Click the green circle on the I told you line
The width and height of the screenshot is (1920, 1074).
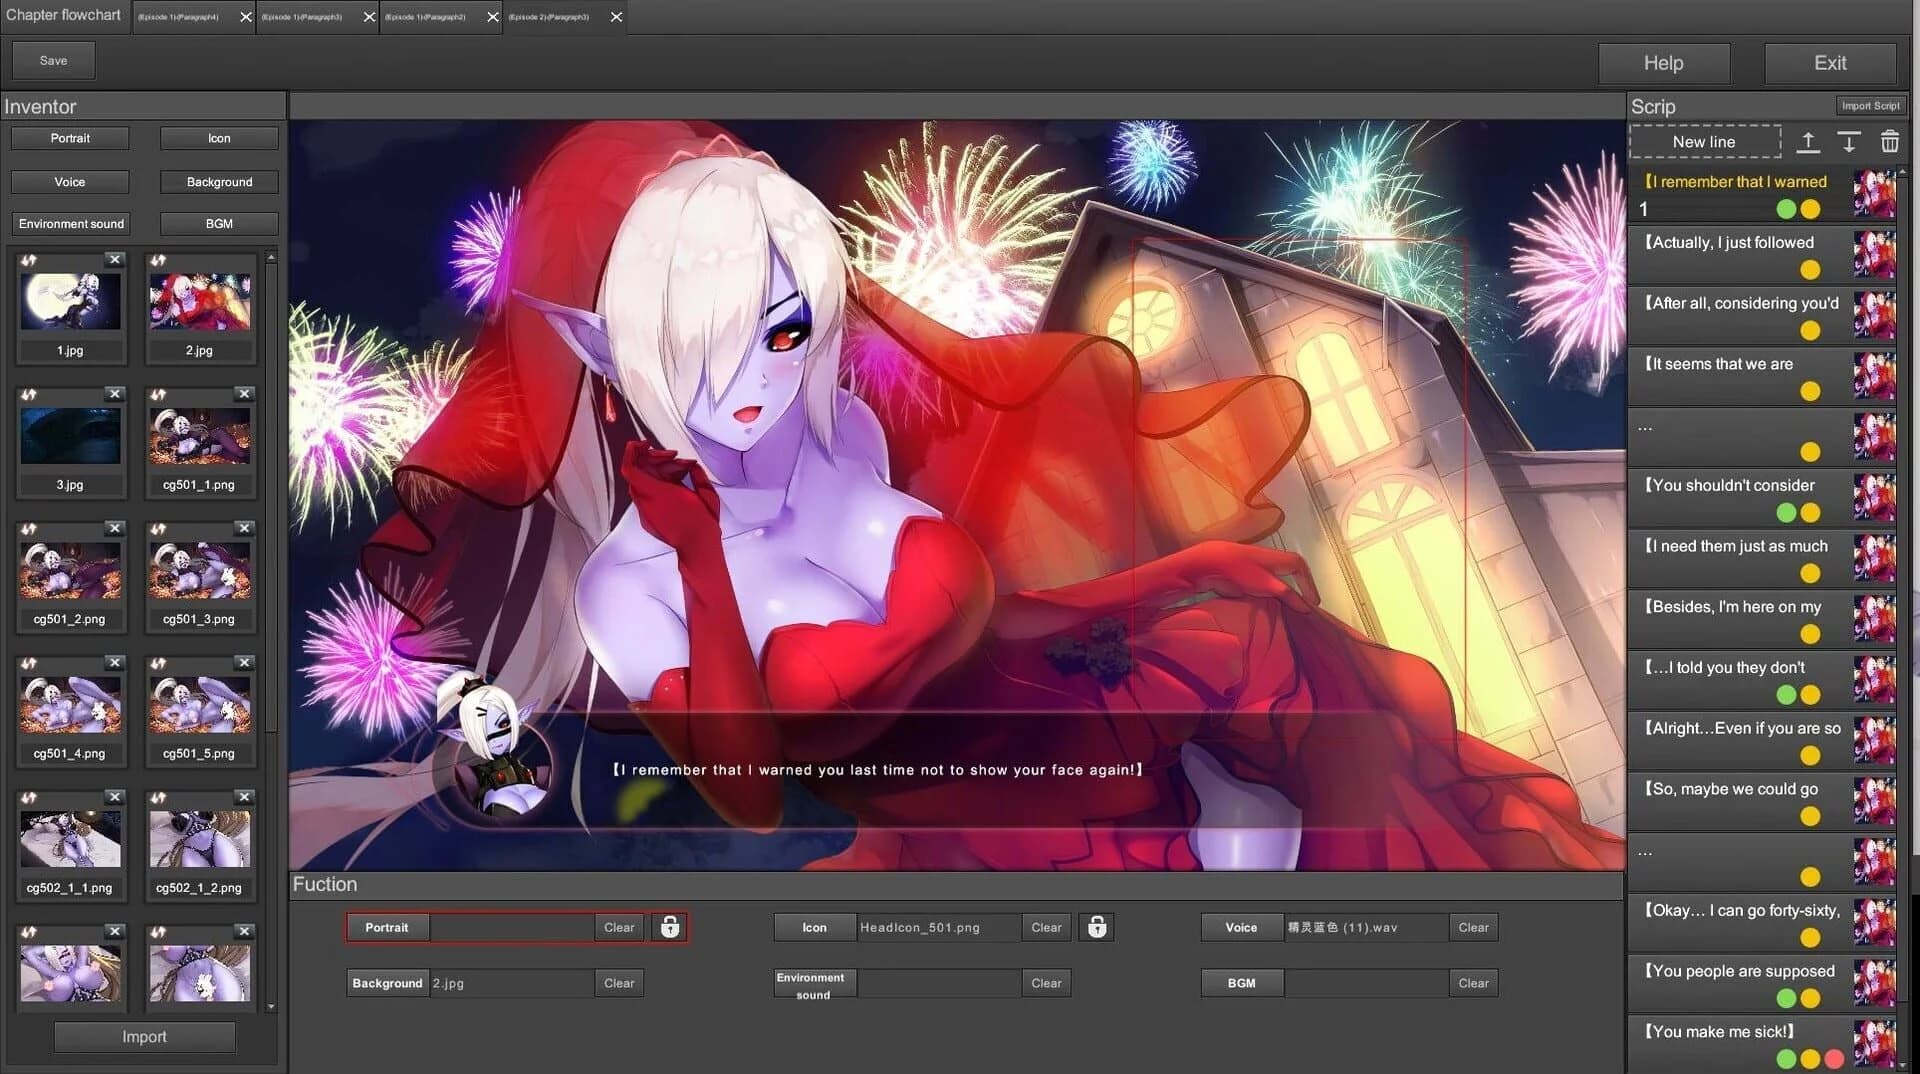[1786, 694]
